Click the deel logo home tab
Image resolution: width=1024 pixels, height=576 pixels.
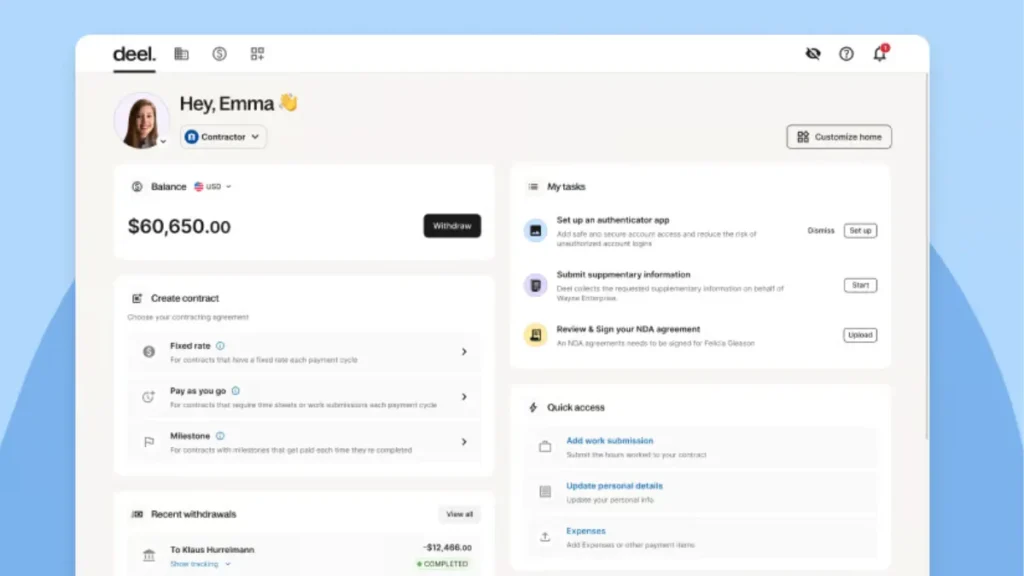point(134,54)
